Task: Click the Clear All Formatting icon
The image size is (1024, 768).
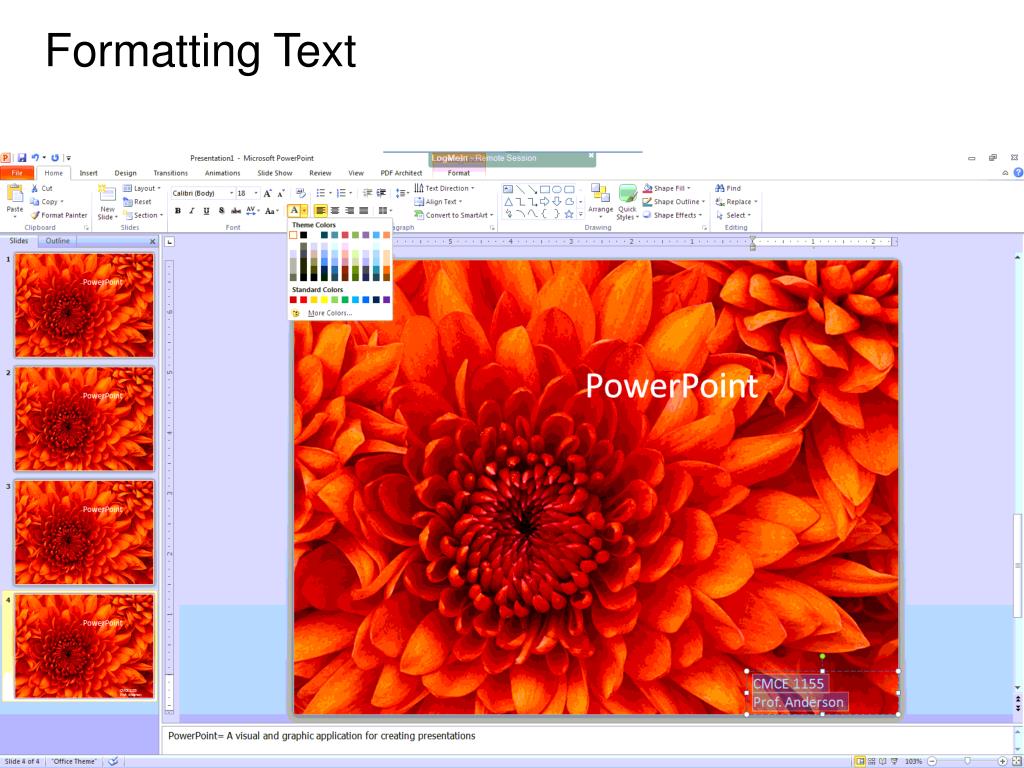Action: [300, 193]
